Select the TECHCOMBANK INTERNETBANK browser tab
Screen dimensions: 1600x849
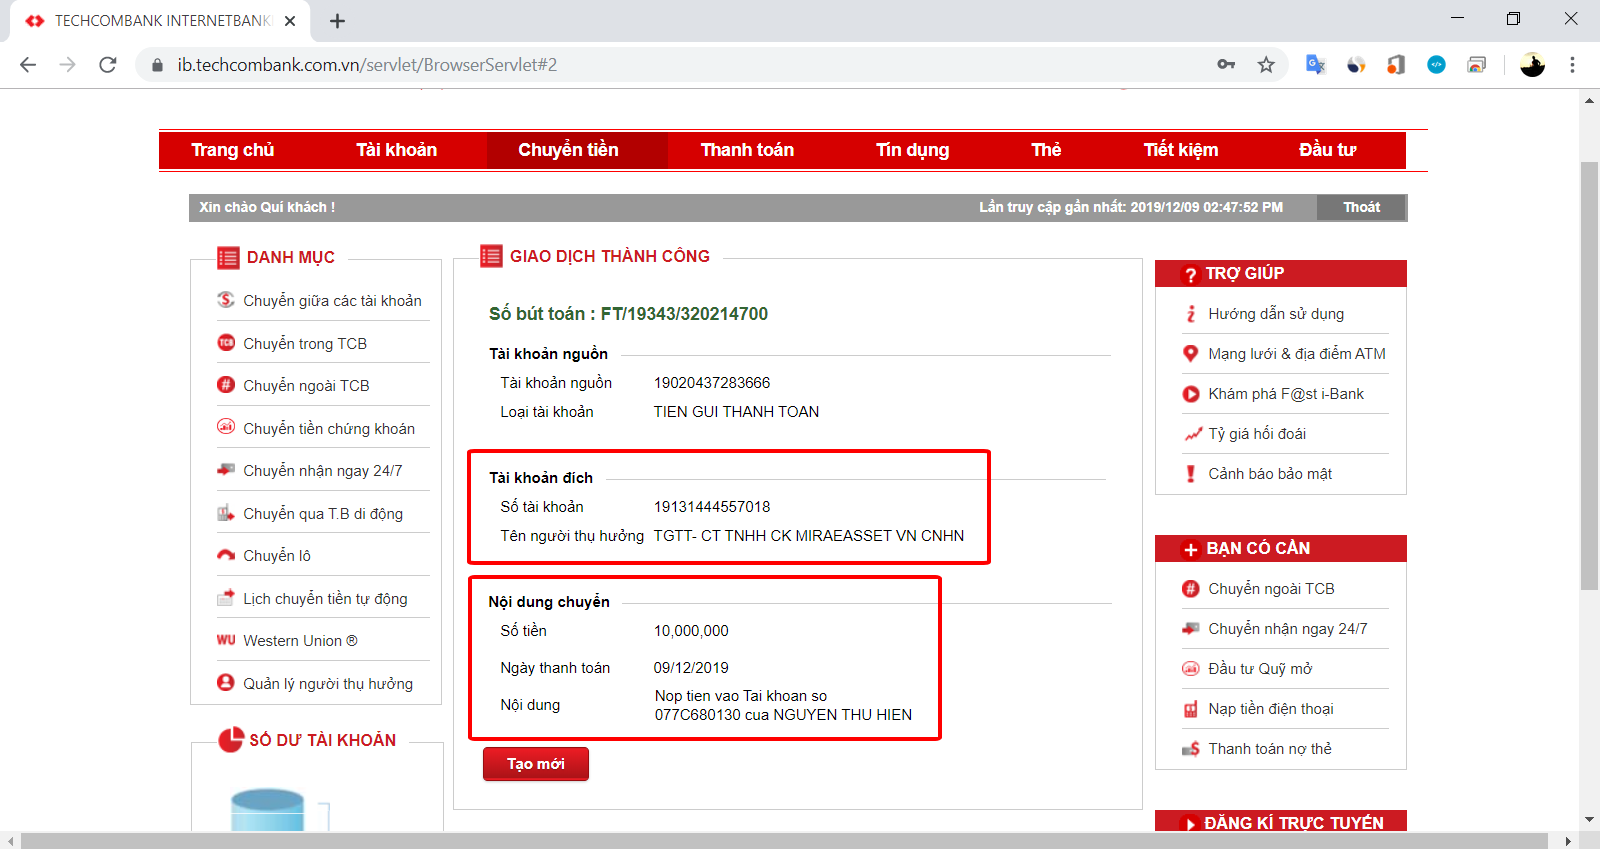[x=160, y=21]
